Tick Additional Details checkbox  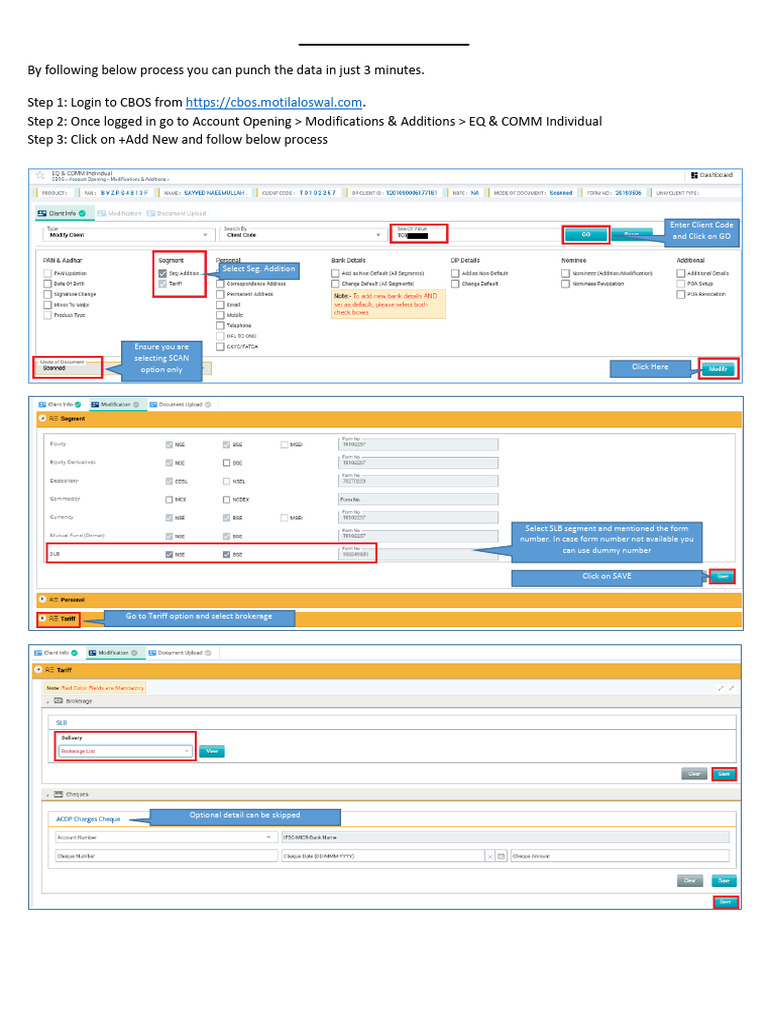coord(680,274)
